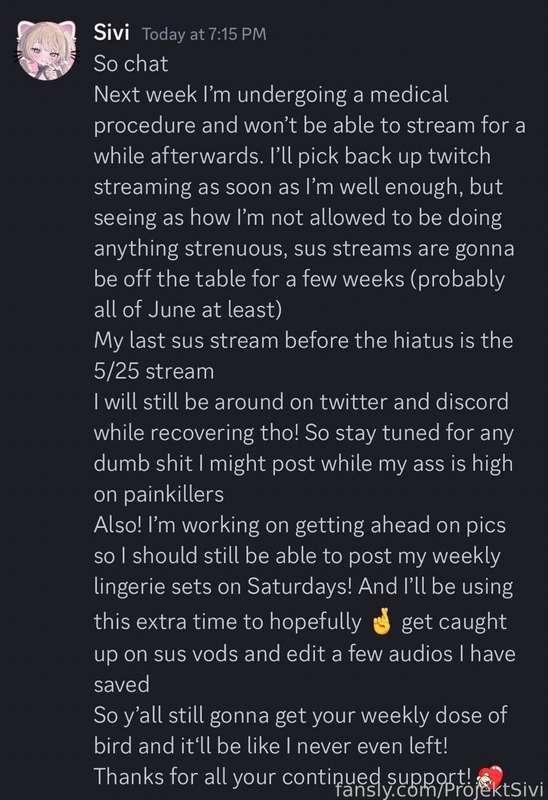Click the phrase Thanks for all your
This screenshot has height=800, width=548.
tap(185, 777)
